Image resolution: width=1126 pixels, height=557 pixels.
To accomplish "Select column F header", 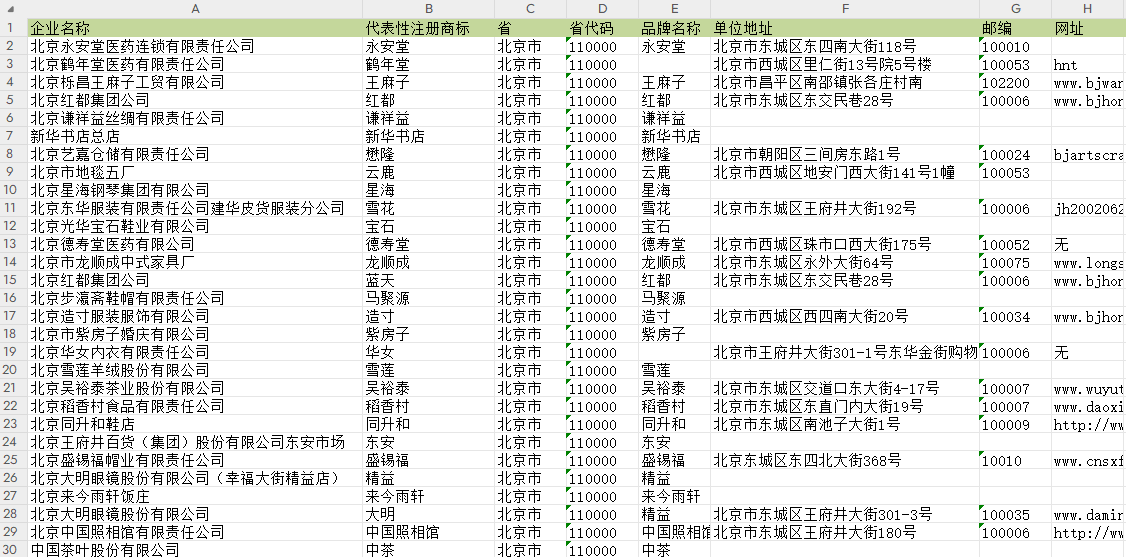I will [845, 9].
